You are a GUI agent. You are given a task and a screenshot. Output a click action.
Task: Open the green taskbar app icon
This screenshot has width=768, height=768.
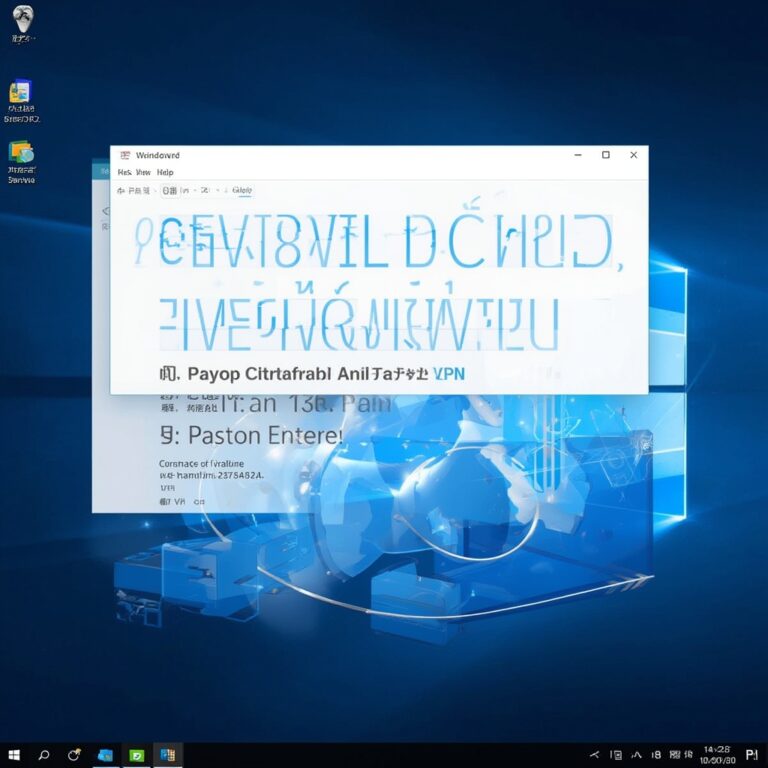pos(136,756)
